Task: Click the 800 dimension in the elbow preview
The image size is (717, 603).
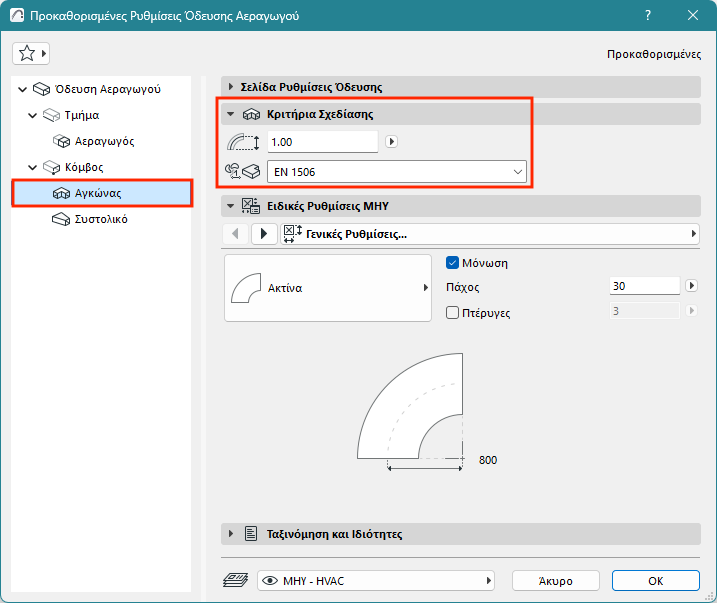Action: (x=488, y=460)
